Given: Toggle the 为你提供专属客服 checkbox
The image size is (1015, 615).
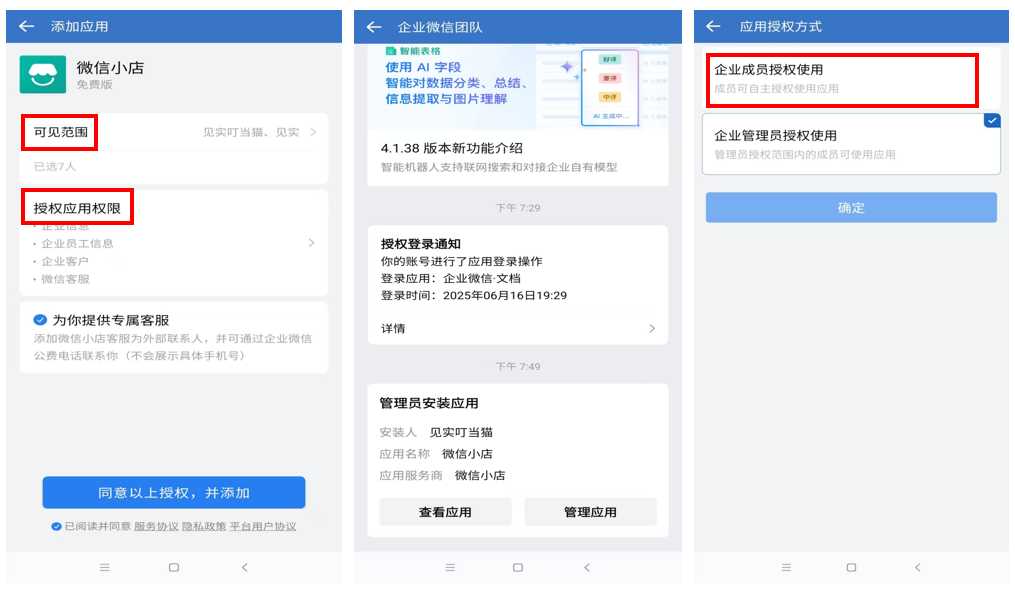Looking at the screenshot, I should [x=40, y=320].
